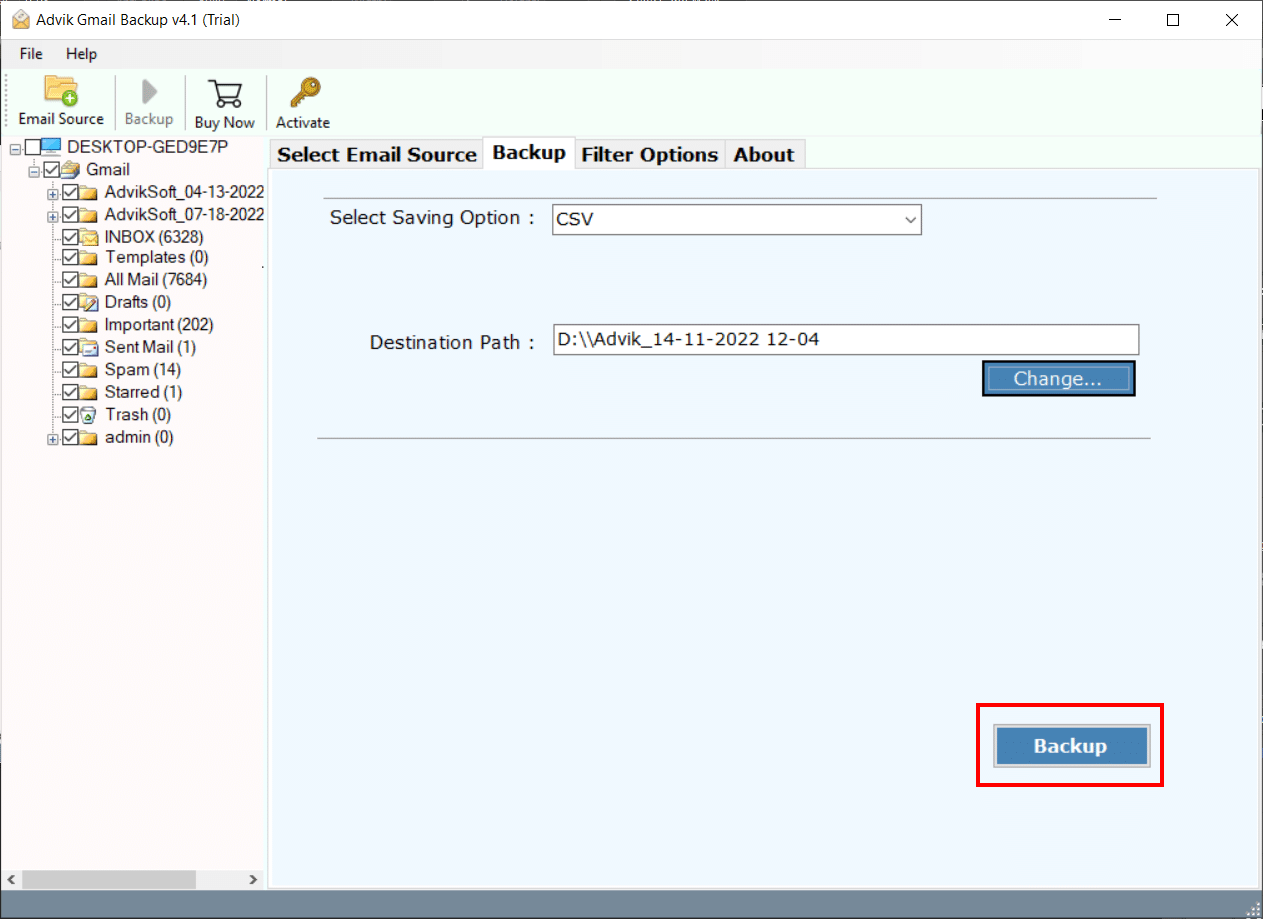The height and width of the screenshot is (919, 1263).
Task: Uncheck the Drafts (0) checkbox
Action: coord(71,302)
